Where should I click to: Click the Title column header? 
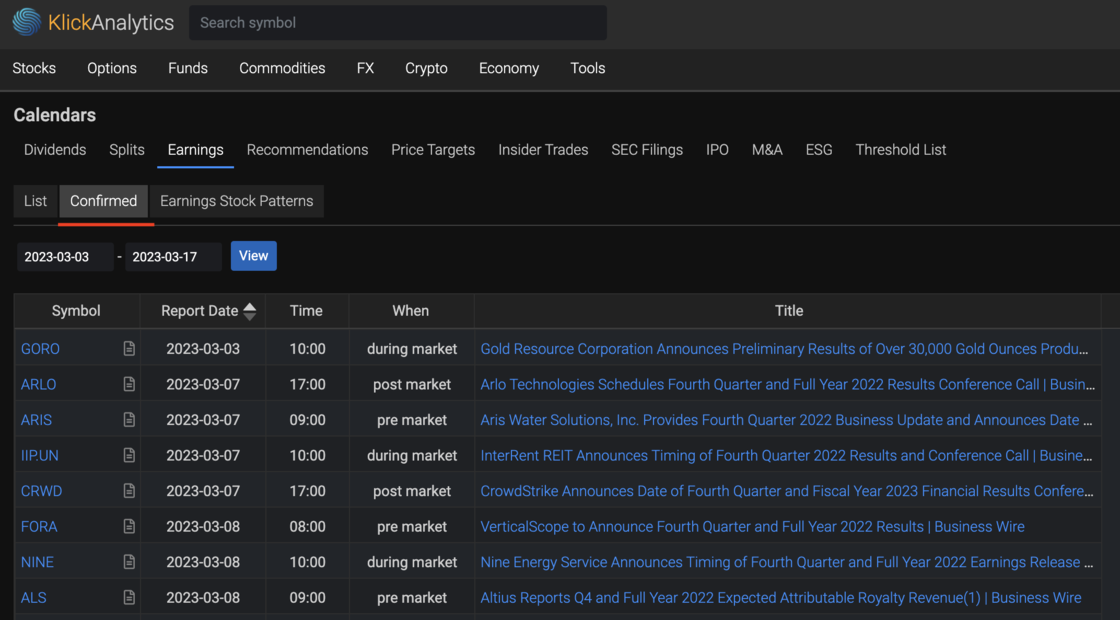pyautogui.click(x=789, y=311)
